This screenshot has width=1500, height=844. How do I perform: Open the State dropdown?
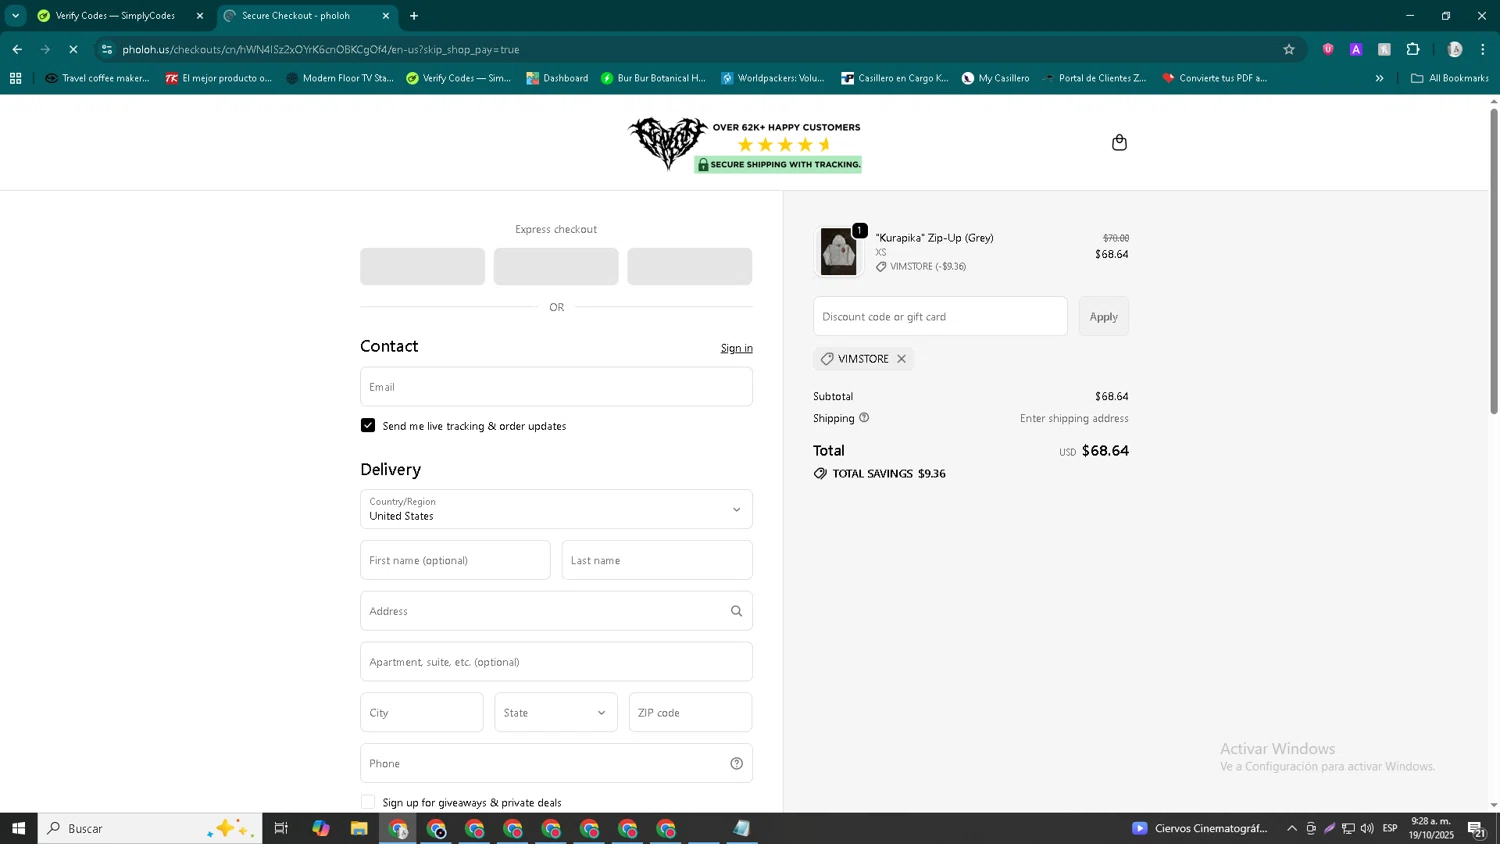click(556, 713)
